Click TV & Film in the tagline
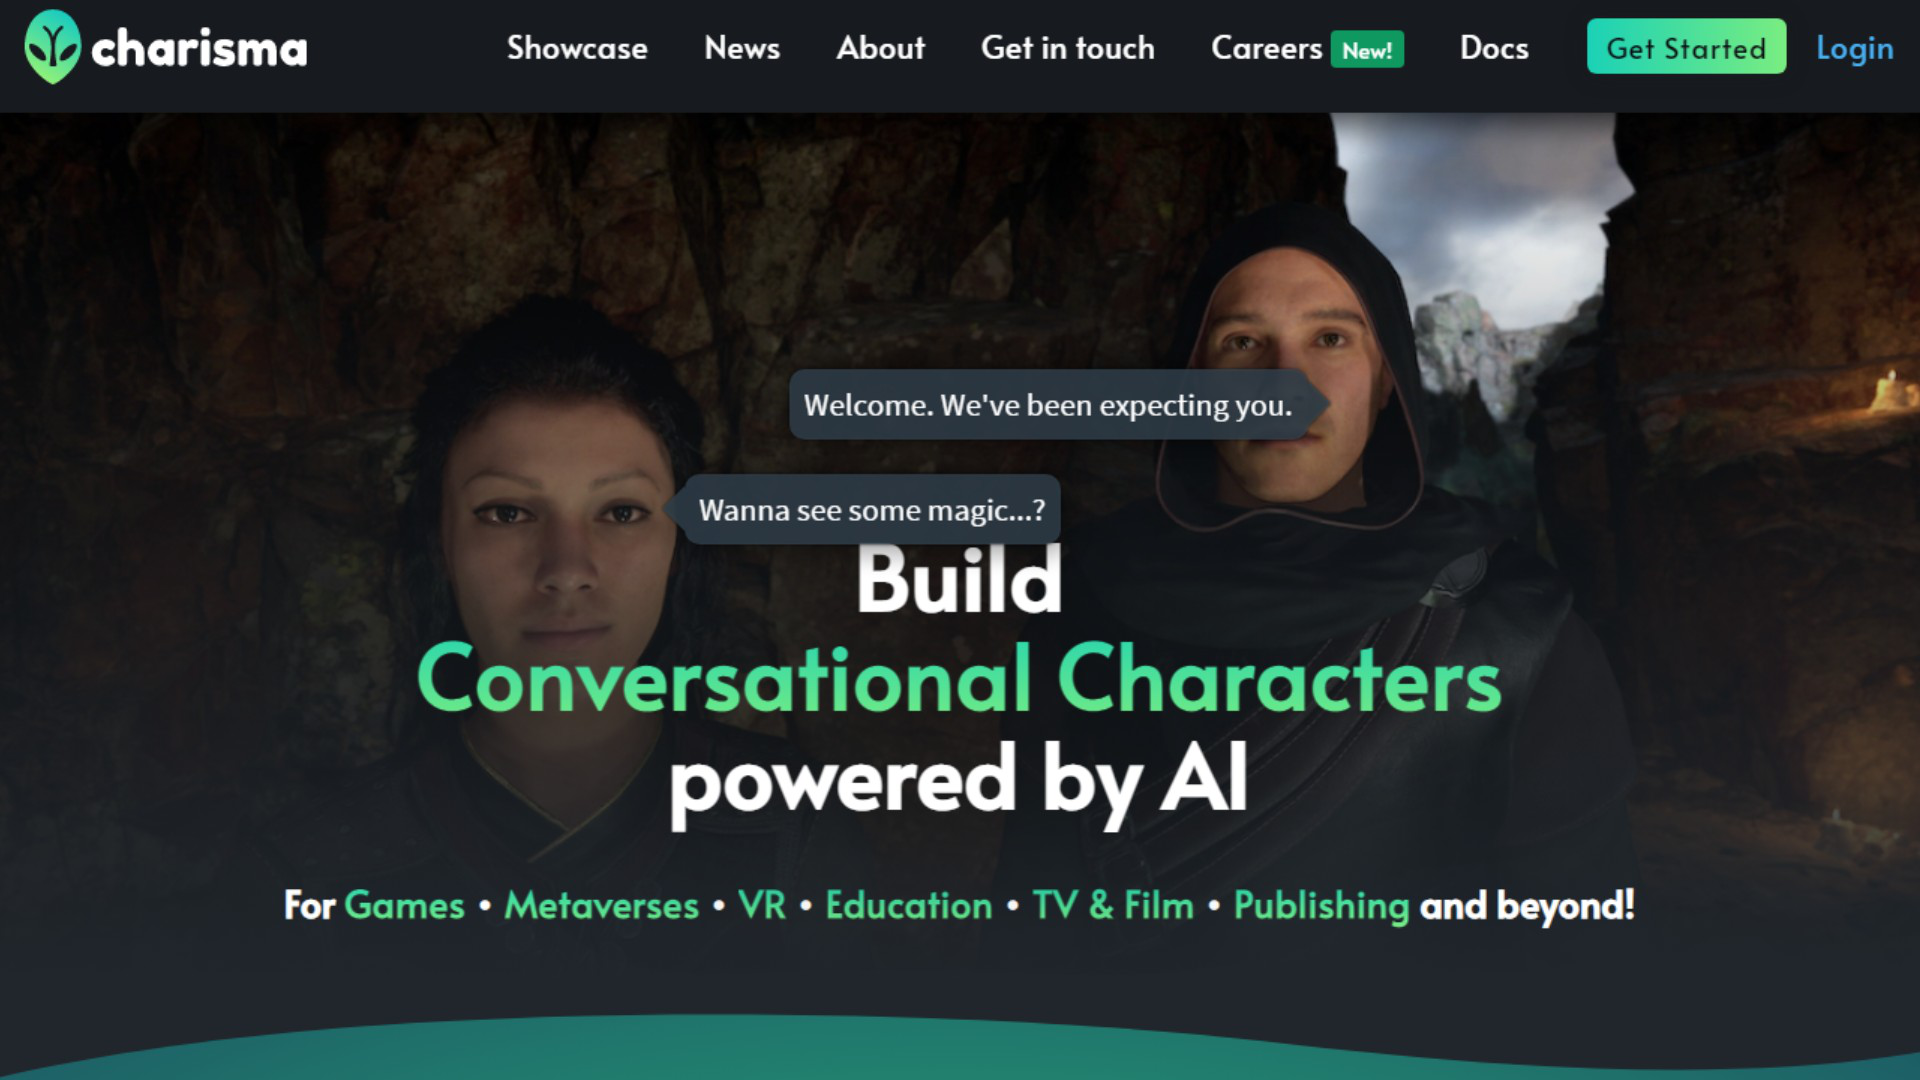The image size is (1920, 1080). coord(1113,906)
